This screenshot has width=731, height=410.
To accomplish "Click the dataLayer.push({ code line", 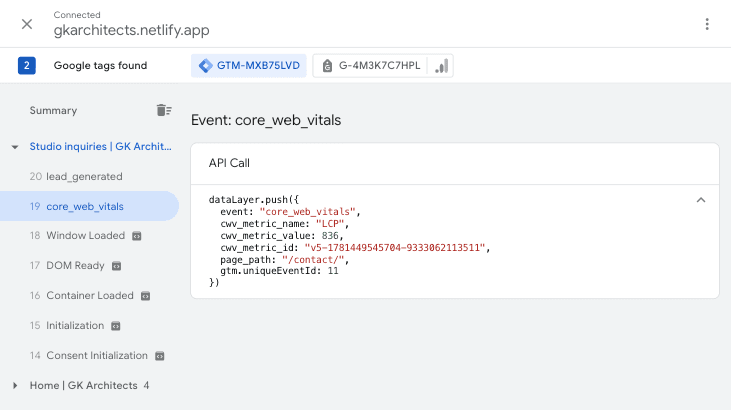I will (254, 200).
